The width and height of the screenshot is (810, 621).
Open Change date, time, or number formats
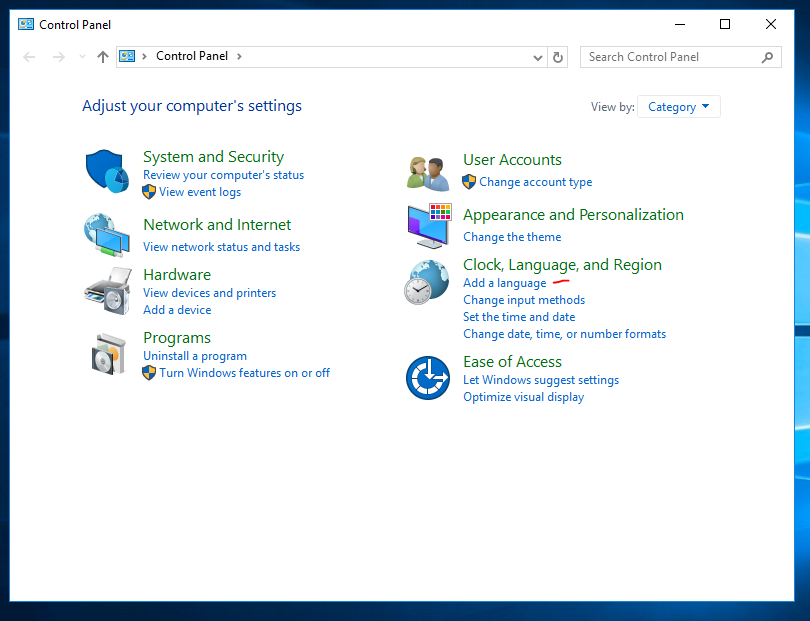[565, 334]
